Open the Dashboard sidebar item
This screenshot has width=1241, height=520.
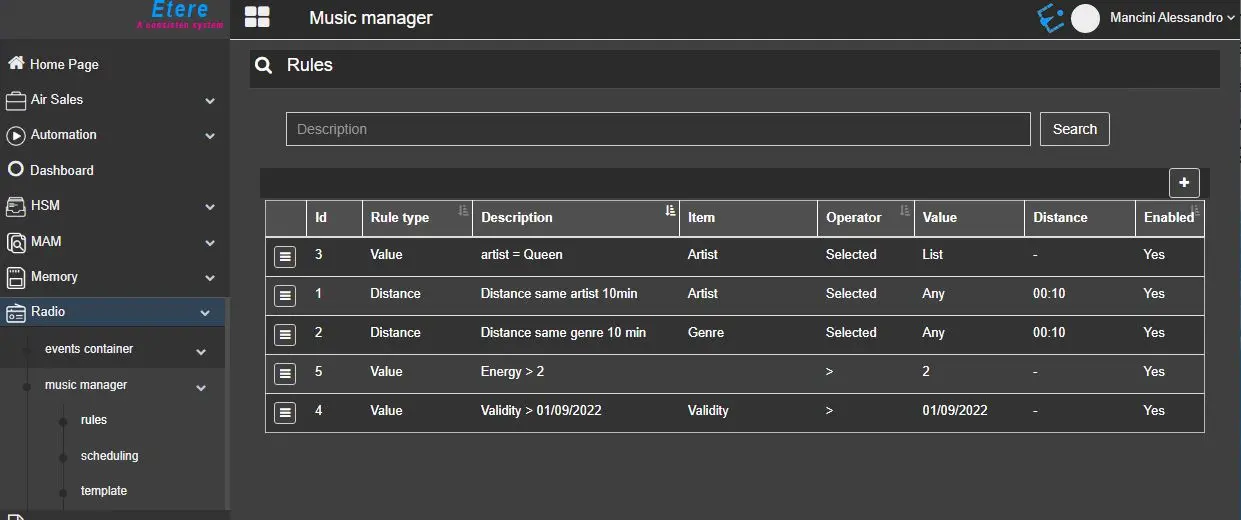click(61, 170)
